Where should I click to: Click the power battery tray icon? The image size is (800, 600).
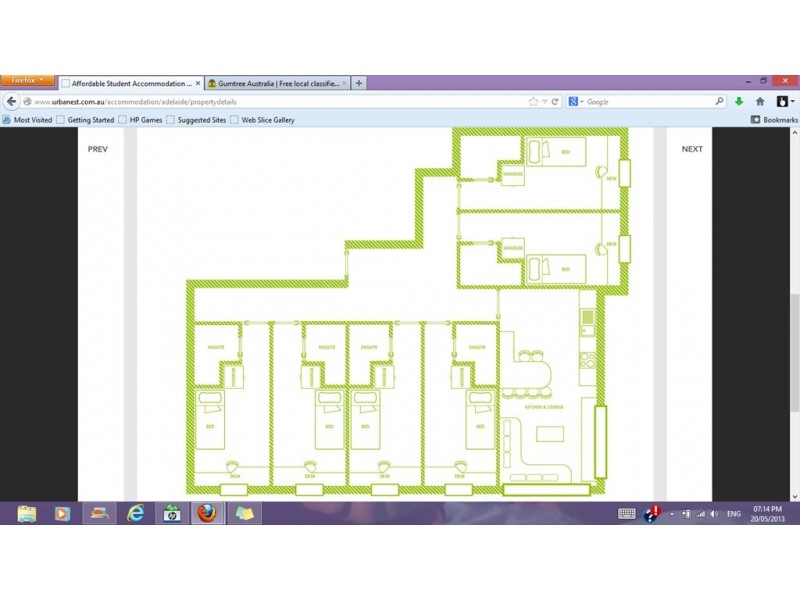(687, 514)
